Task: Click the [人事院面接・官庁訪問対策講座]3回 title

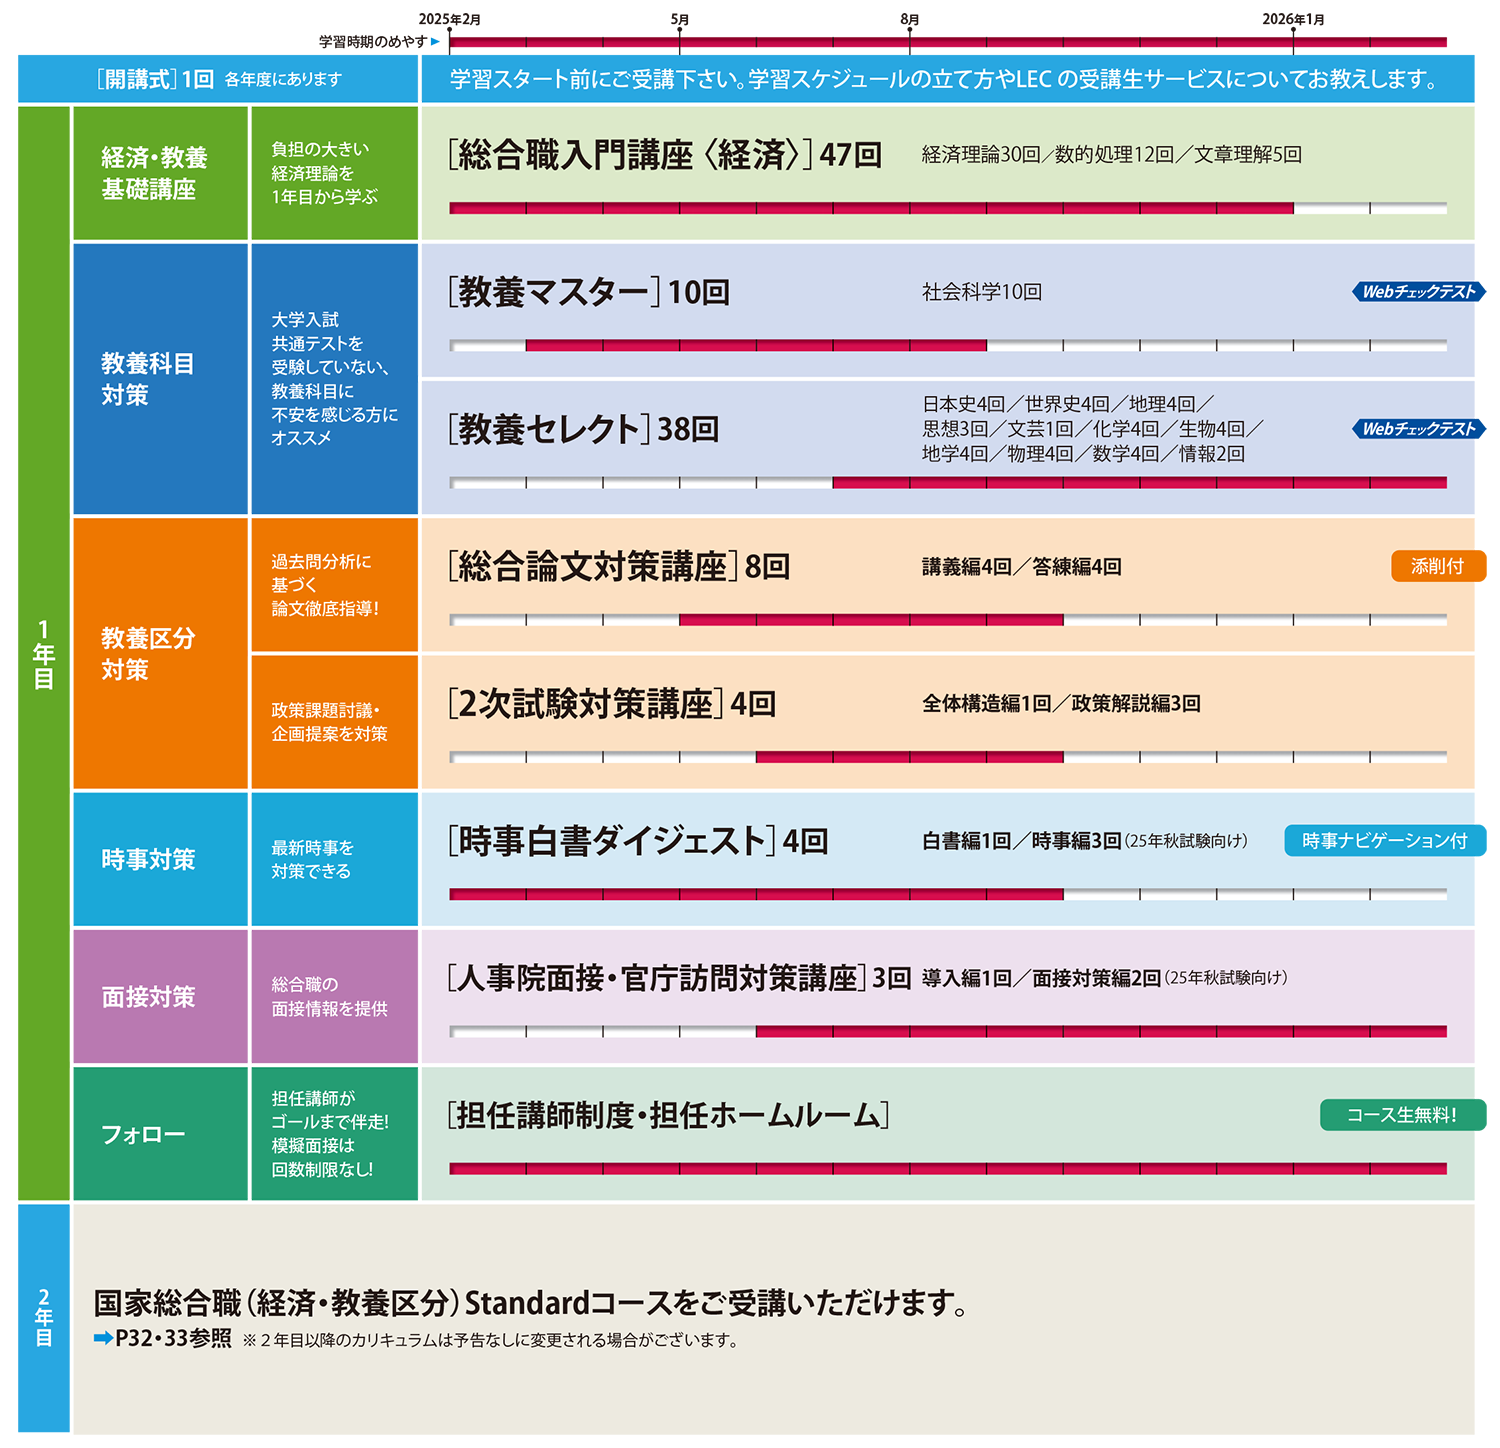Action: (x=679, y=977)
